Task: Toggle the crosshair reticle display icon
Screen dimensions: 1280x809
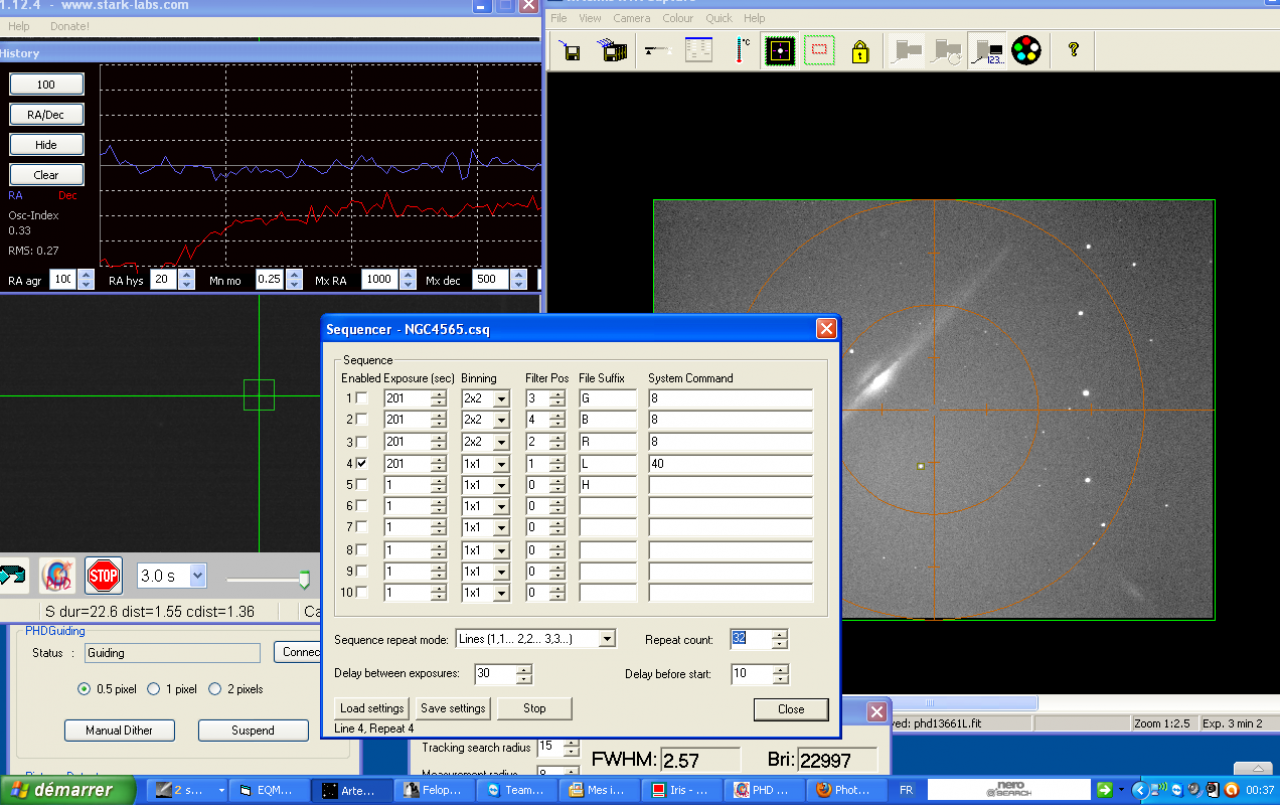Action: coord(779,50)
